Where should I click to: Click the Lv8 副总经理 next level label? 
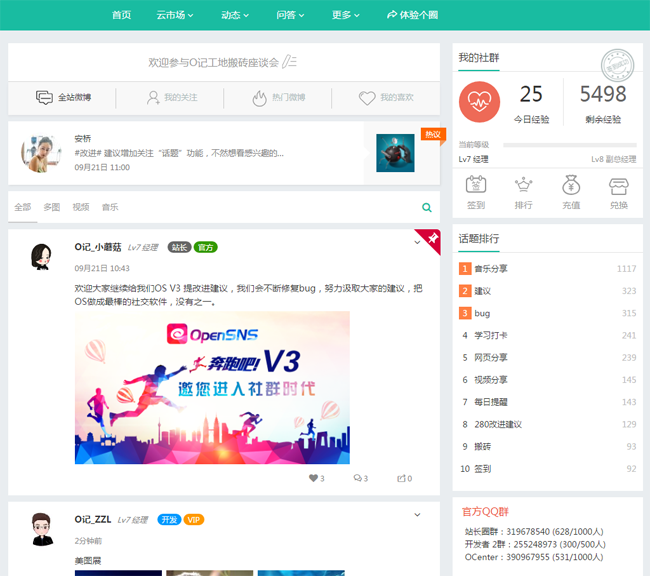[614, 159]
